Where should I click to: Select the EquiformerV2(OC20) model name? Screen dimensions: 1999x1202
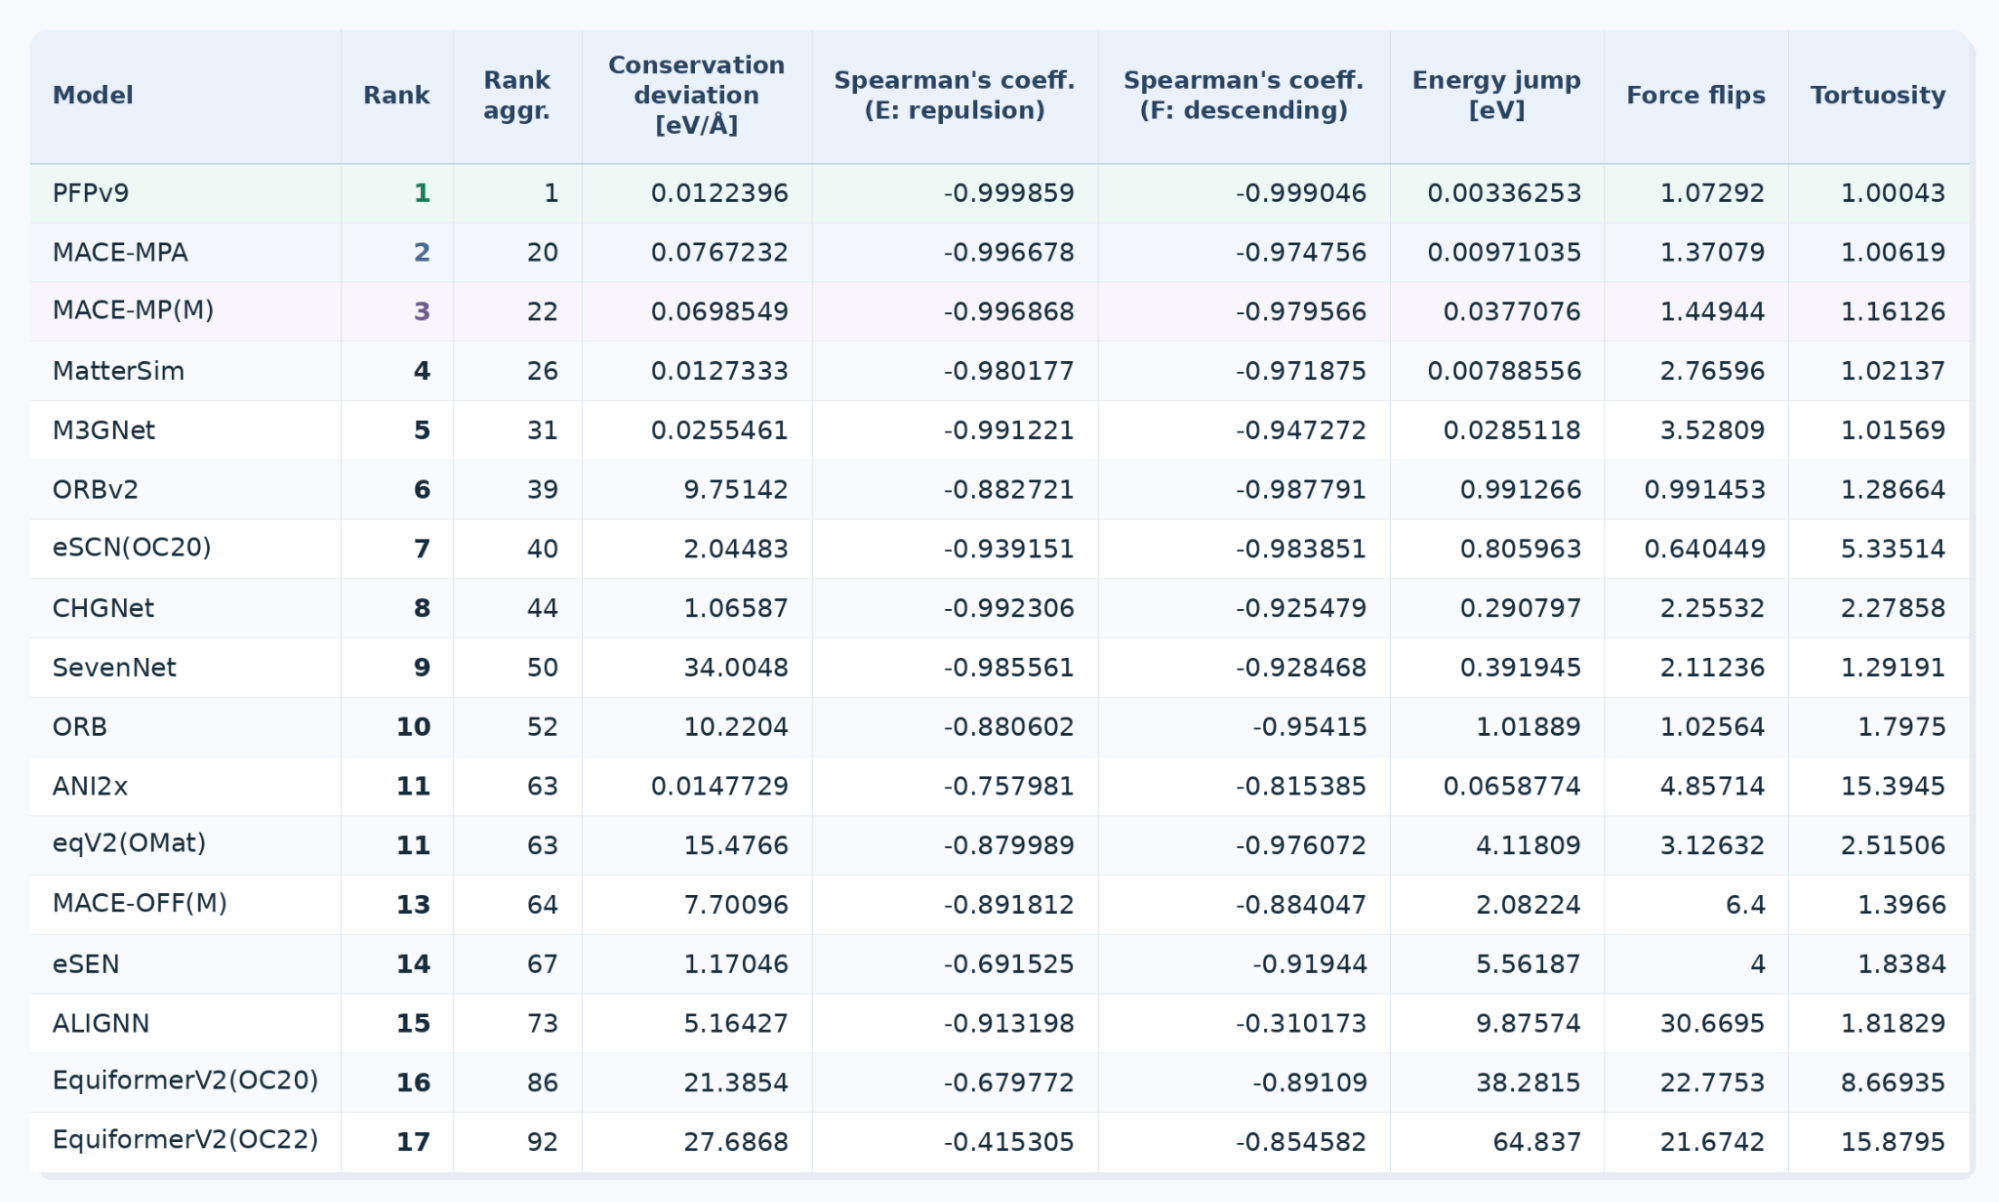point(185,1082)
